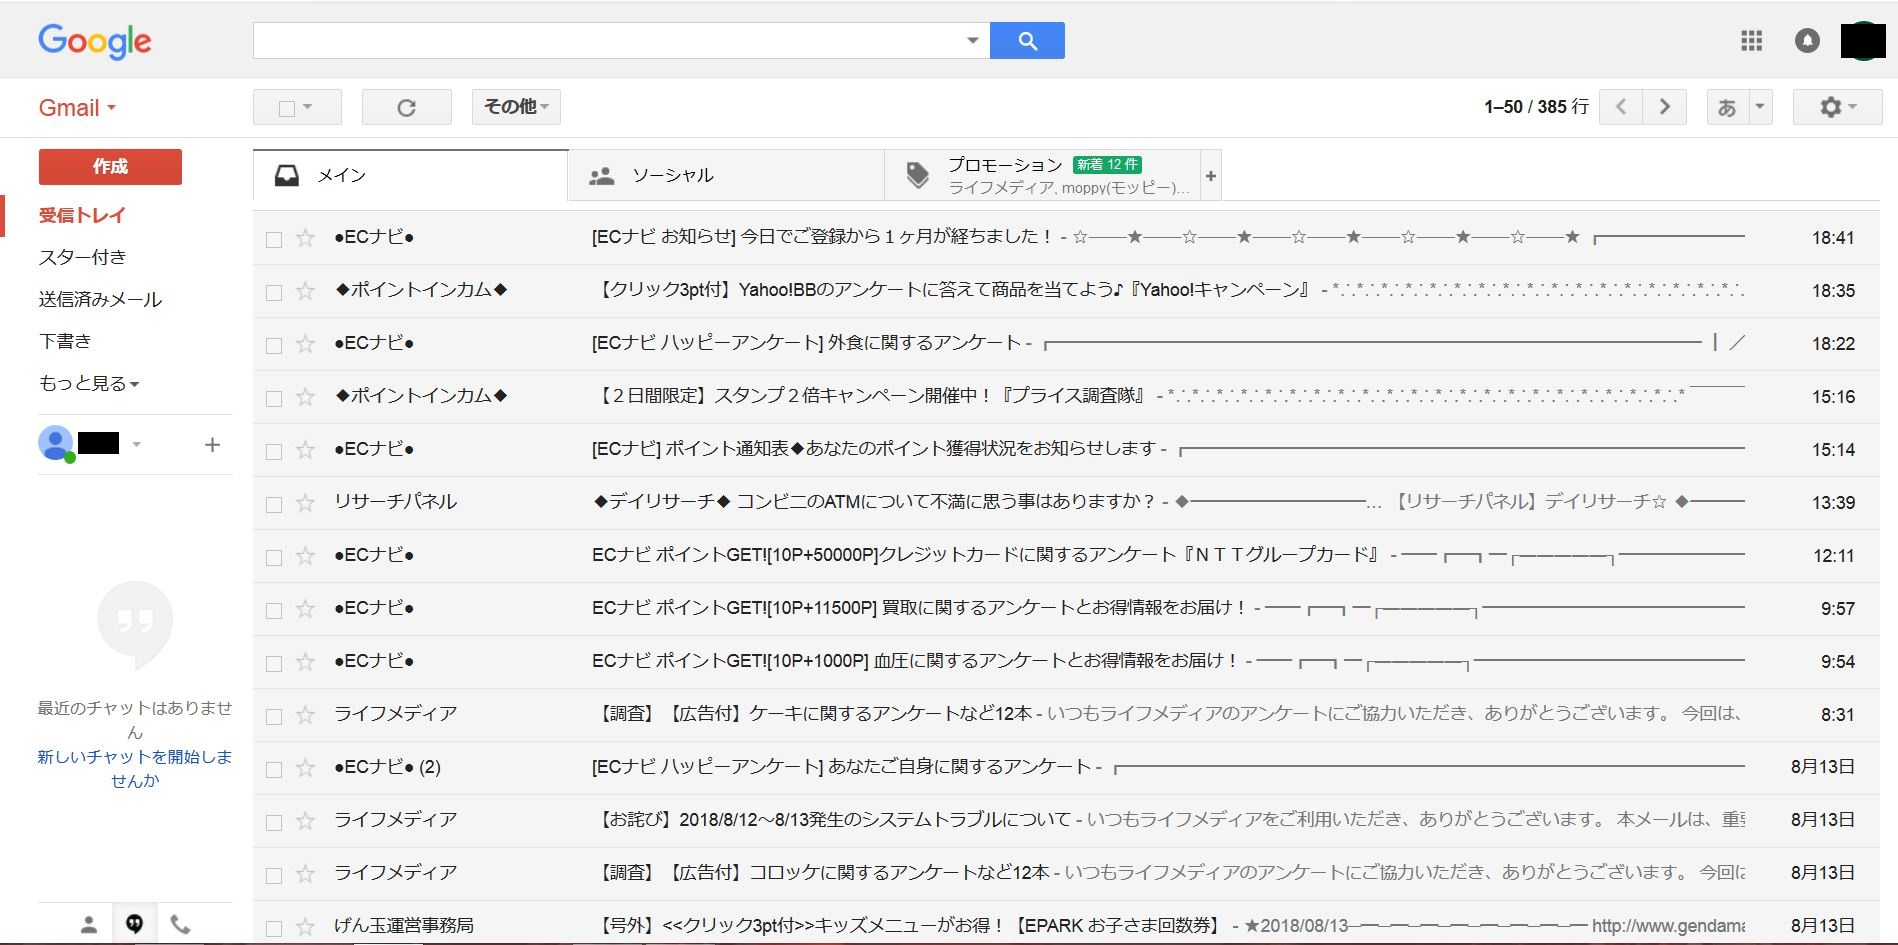
Task: Open the Gmail product switcher dropdown
Action: pyautogui.click(x=77, y=108)
